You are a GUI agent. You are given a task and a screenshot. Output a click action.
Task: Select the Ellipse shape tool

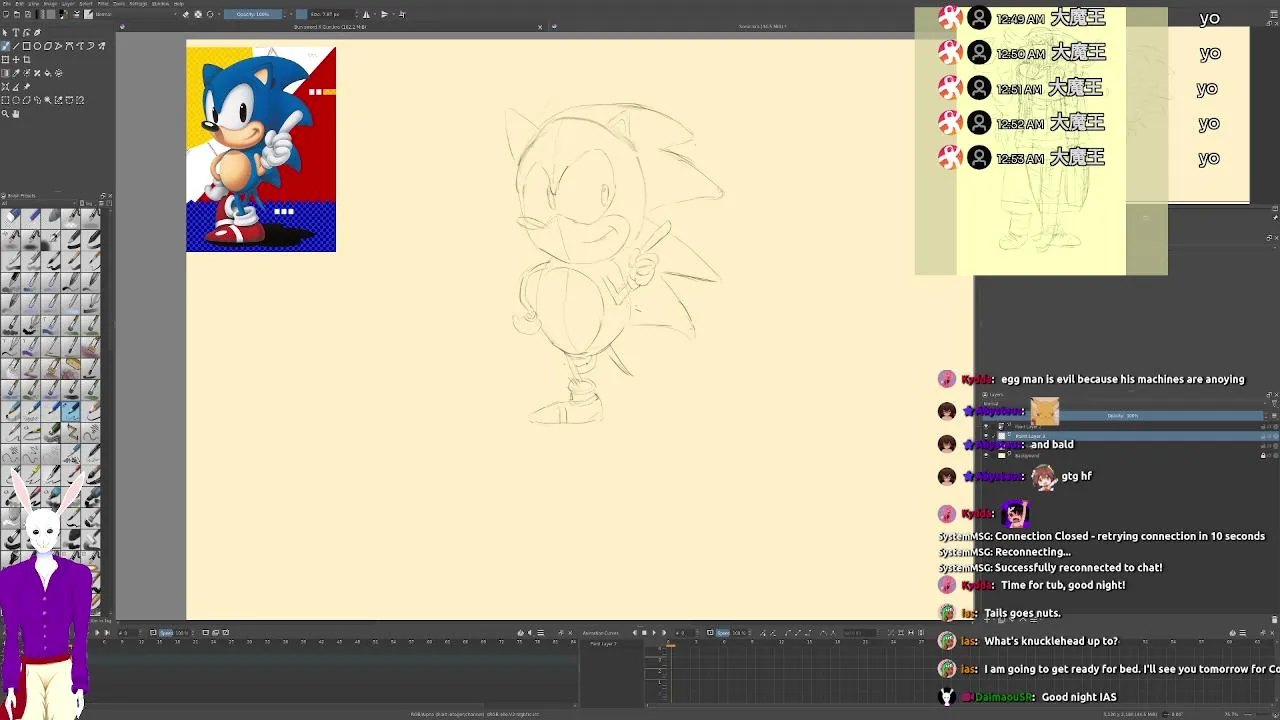tap(37, 46)
